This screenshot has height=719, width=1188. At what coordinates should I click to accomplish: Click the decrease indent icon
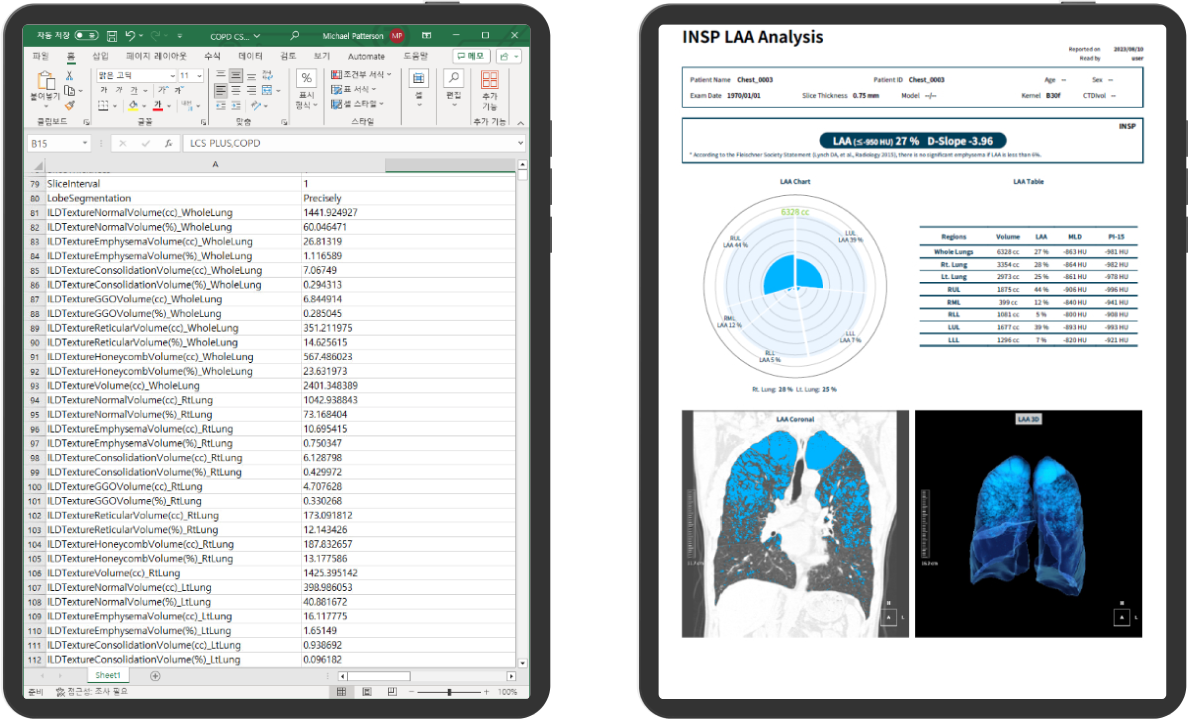tap(220, 106)
